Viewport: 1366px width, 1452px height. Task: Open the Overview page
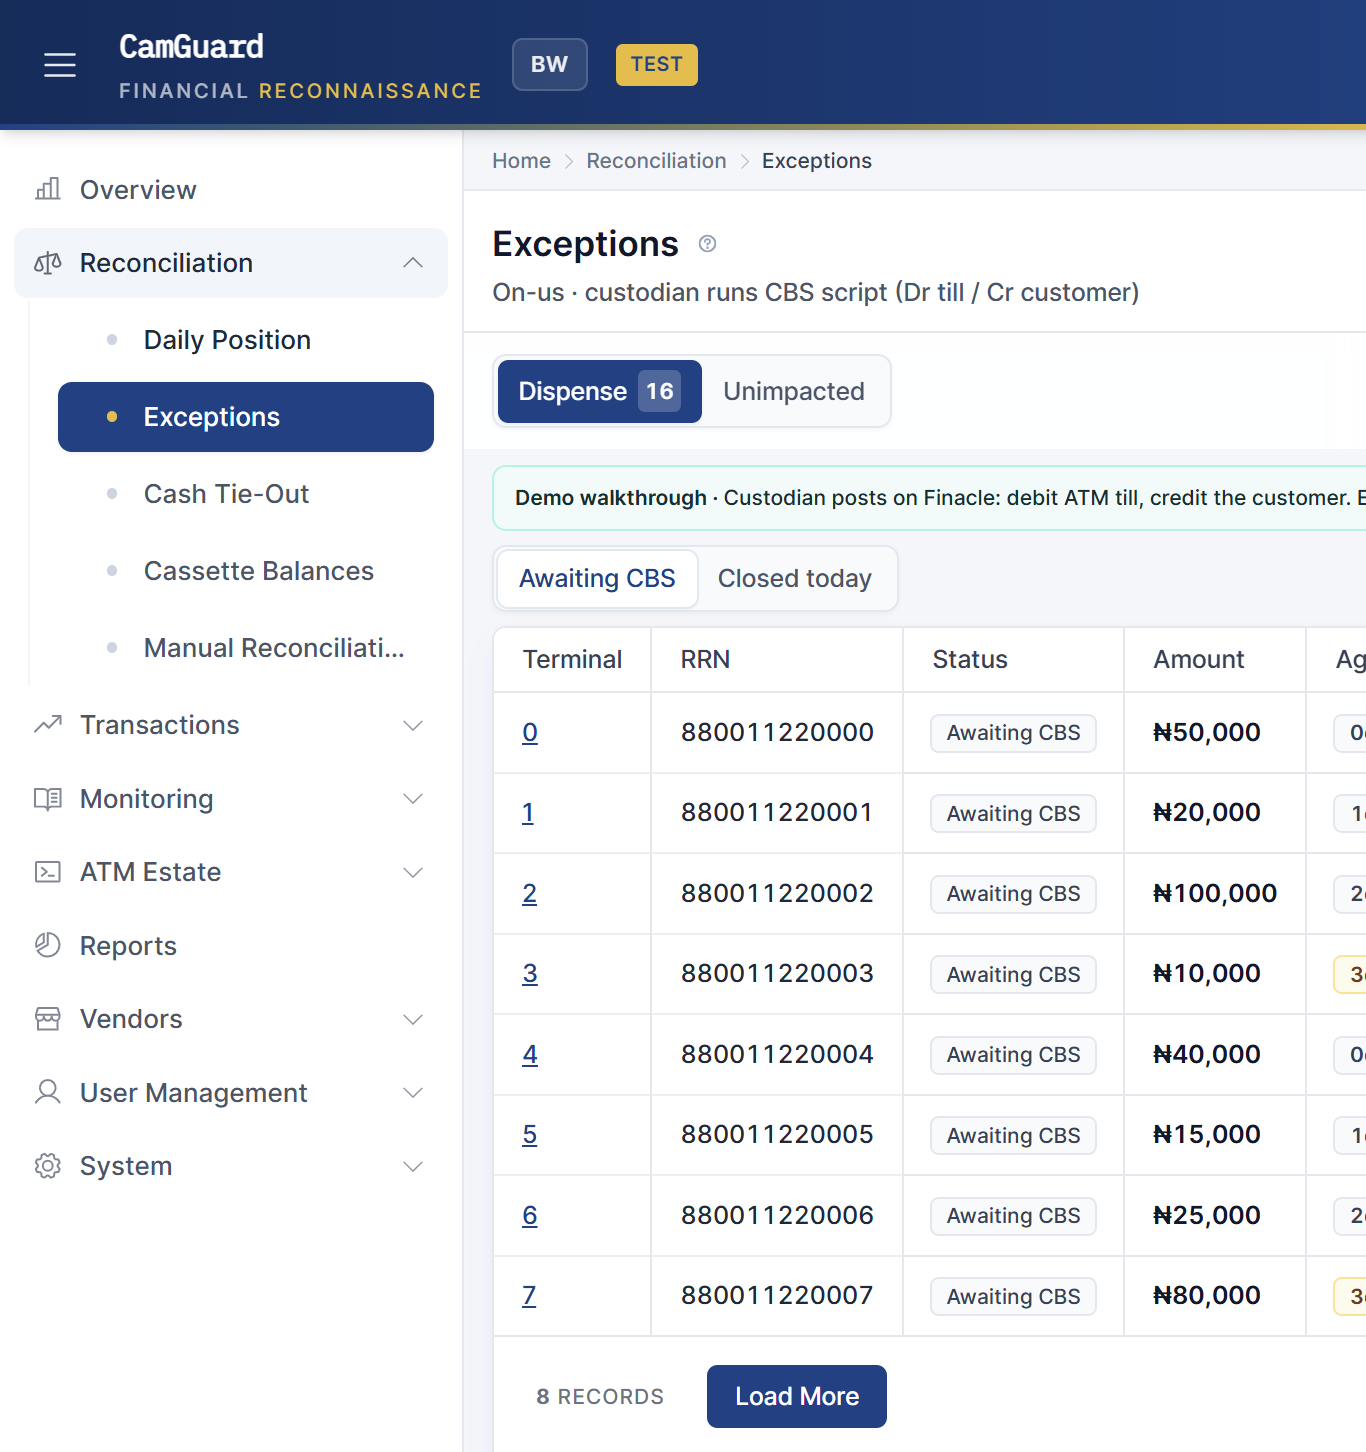[x=231, y=189]
